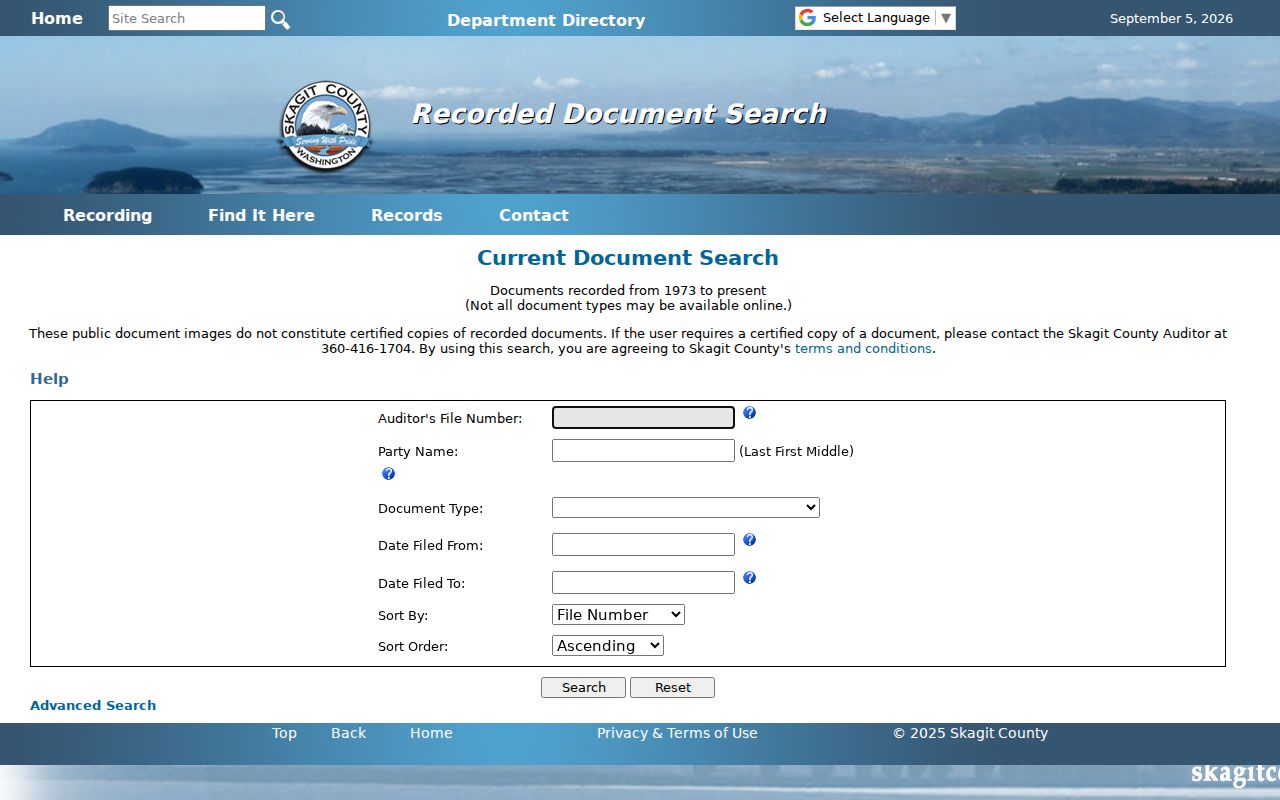Click the site search magnifier icon
The height and width of the screenshot is (800, 1280).
(x=280, y=19)
